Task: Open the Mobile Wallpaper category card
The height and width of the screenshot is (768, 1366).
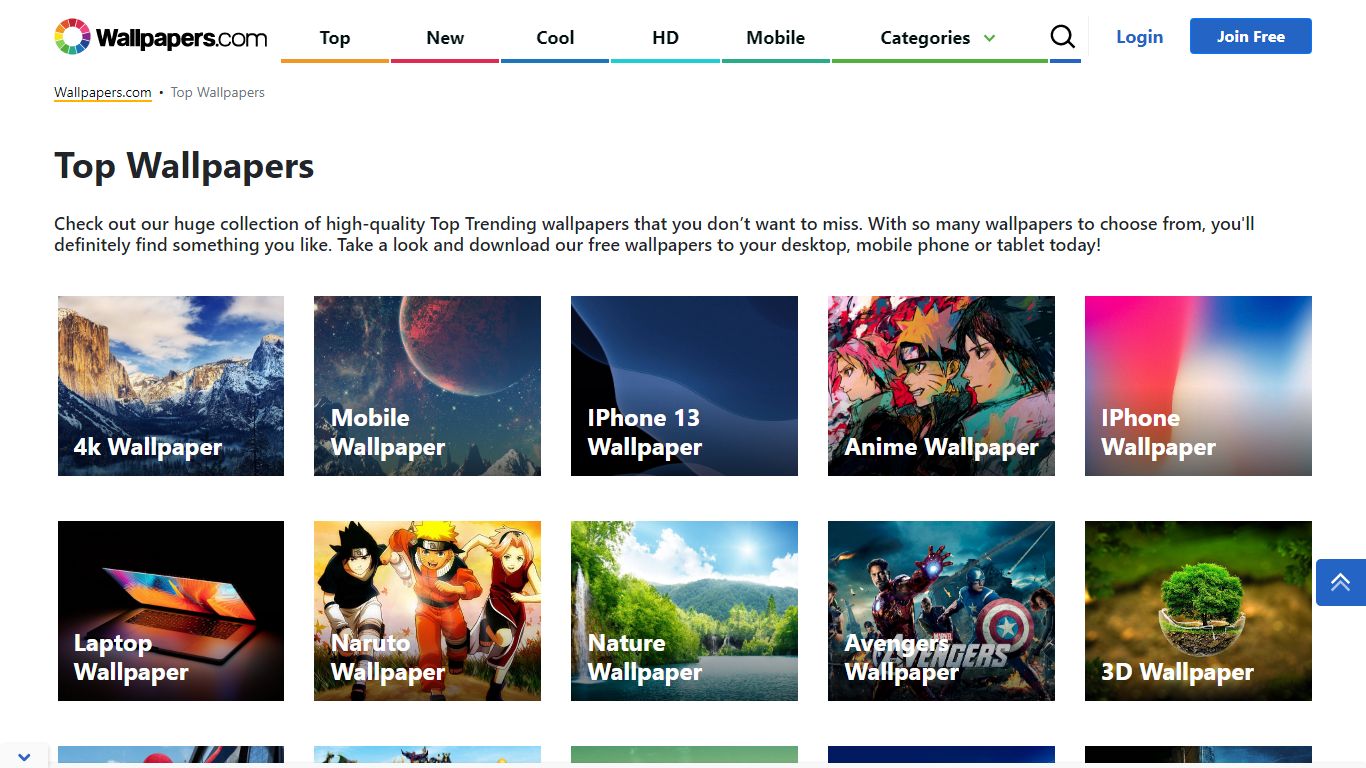Action: click(427, 386)
